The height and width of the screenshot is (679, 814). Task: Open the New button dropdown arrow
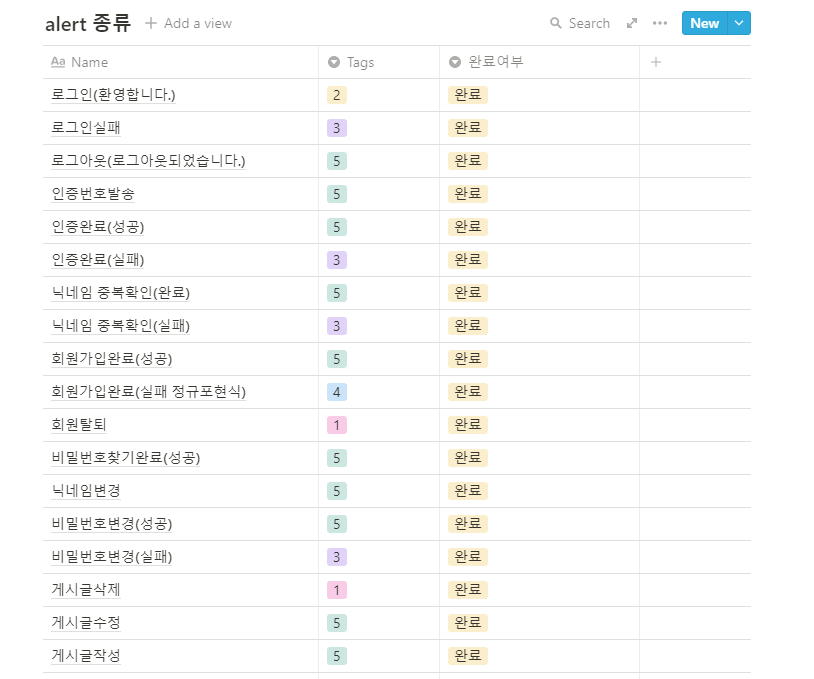[x=739, y=23]
